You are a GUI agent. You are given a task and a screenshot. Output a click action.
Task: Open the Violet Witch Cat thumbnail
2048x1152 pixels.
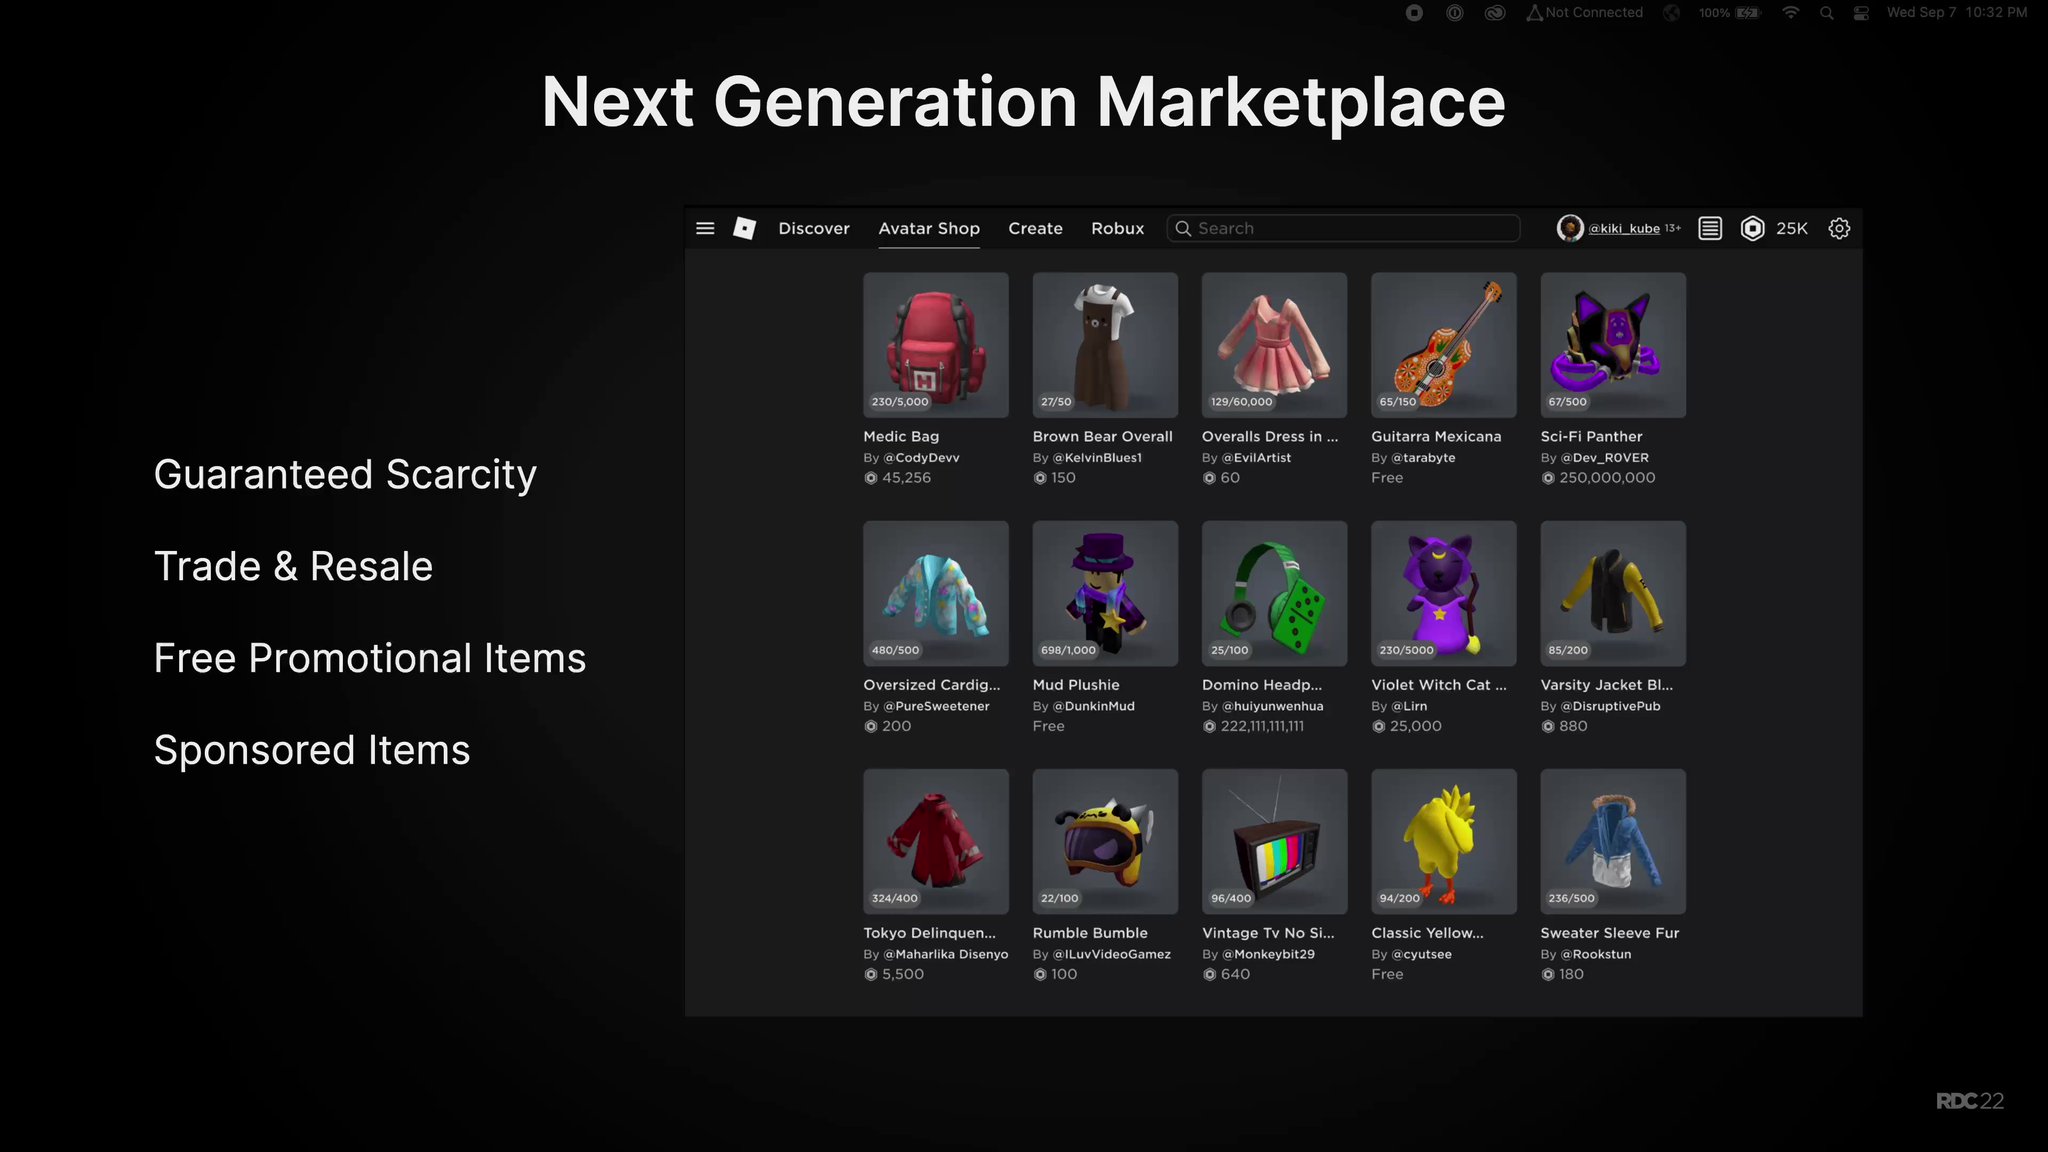coord(1444,593)
